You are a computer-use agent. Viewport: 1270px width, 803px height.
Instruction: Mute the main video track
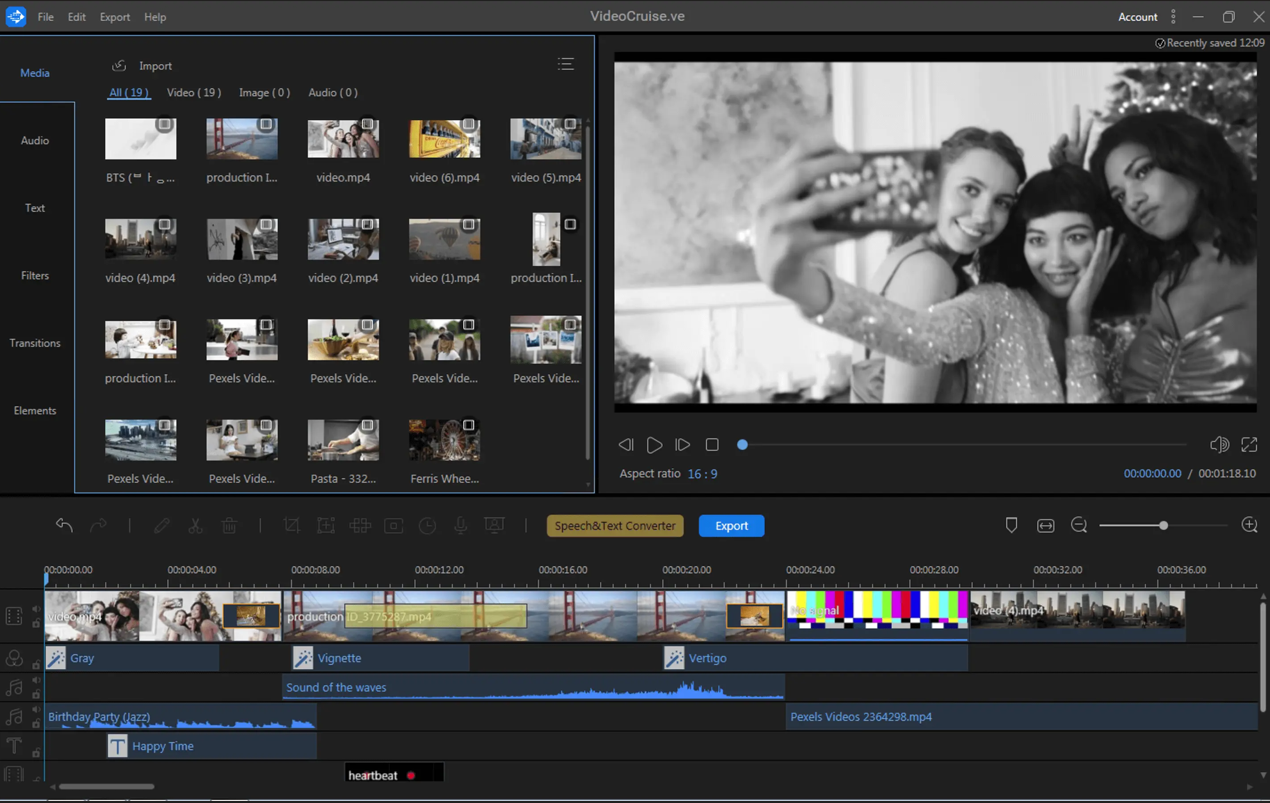click(36, 609)
